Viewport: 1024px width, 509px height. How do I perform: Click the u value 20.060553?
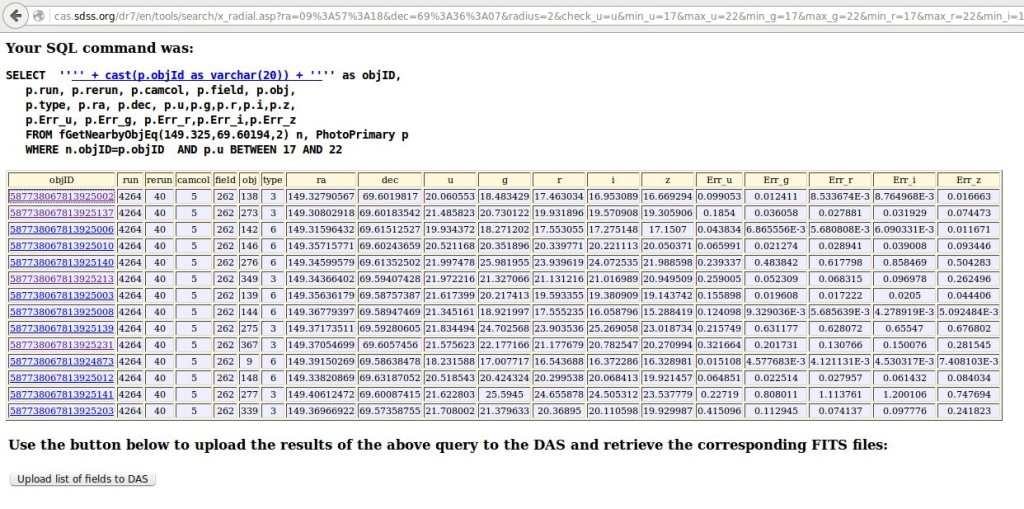point(449,196)
